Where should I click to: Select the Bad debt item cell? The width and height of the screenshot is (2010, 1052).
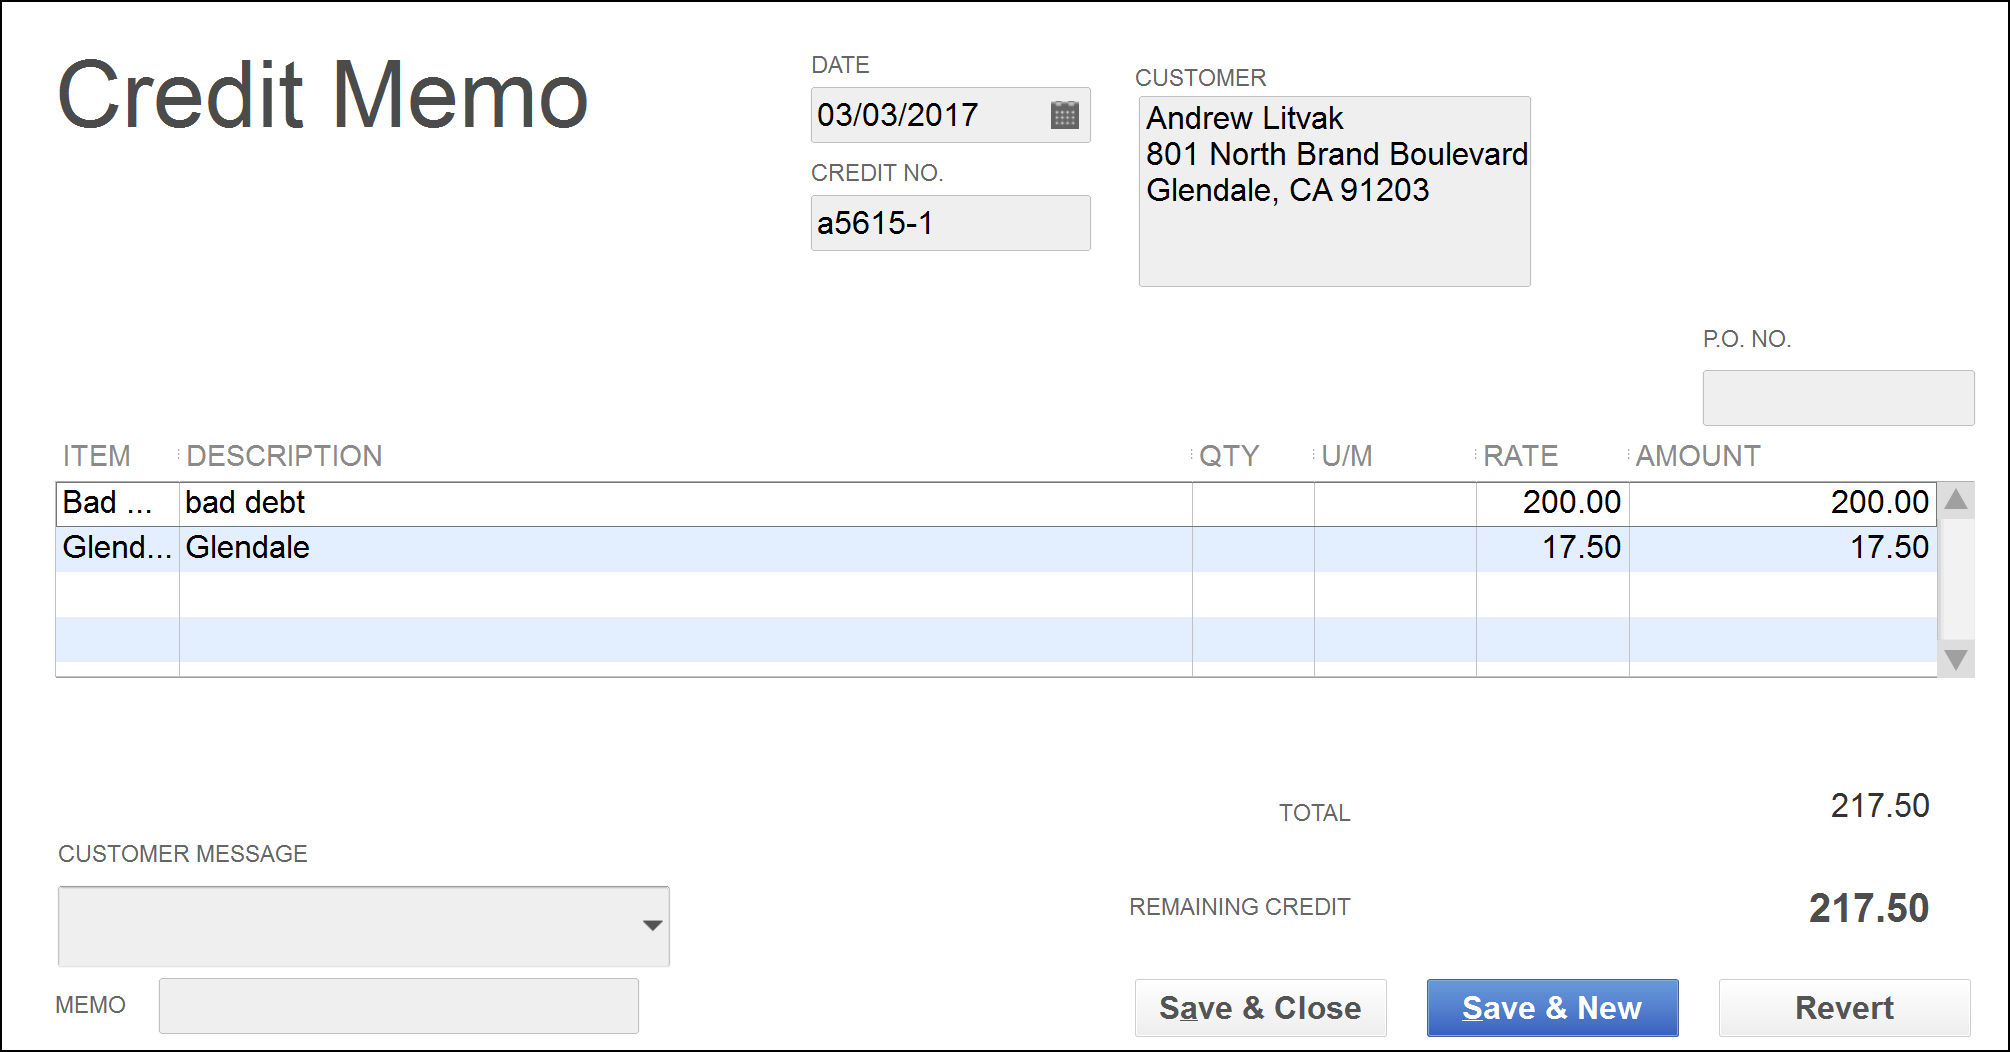pos(118,504)
